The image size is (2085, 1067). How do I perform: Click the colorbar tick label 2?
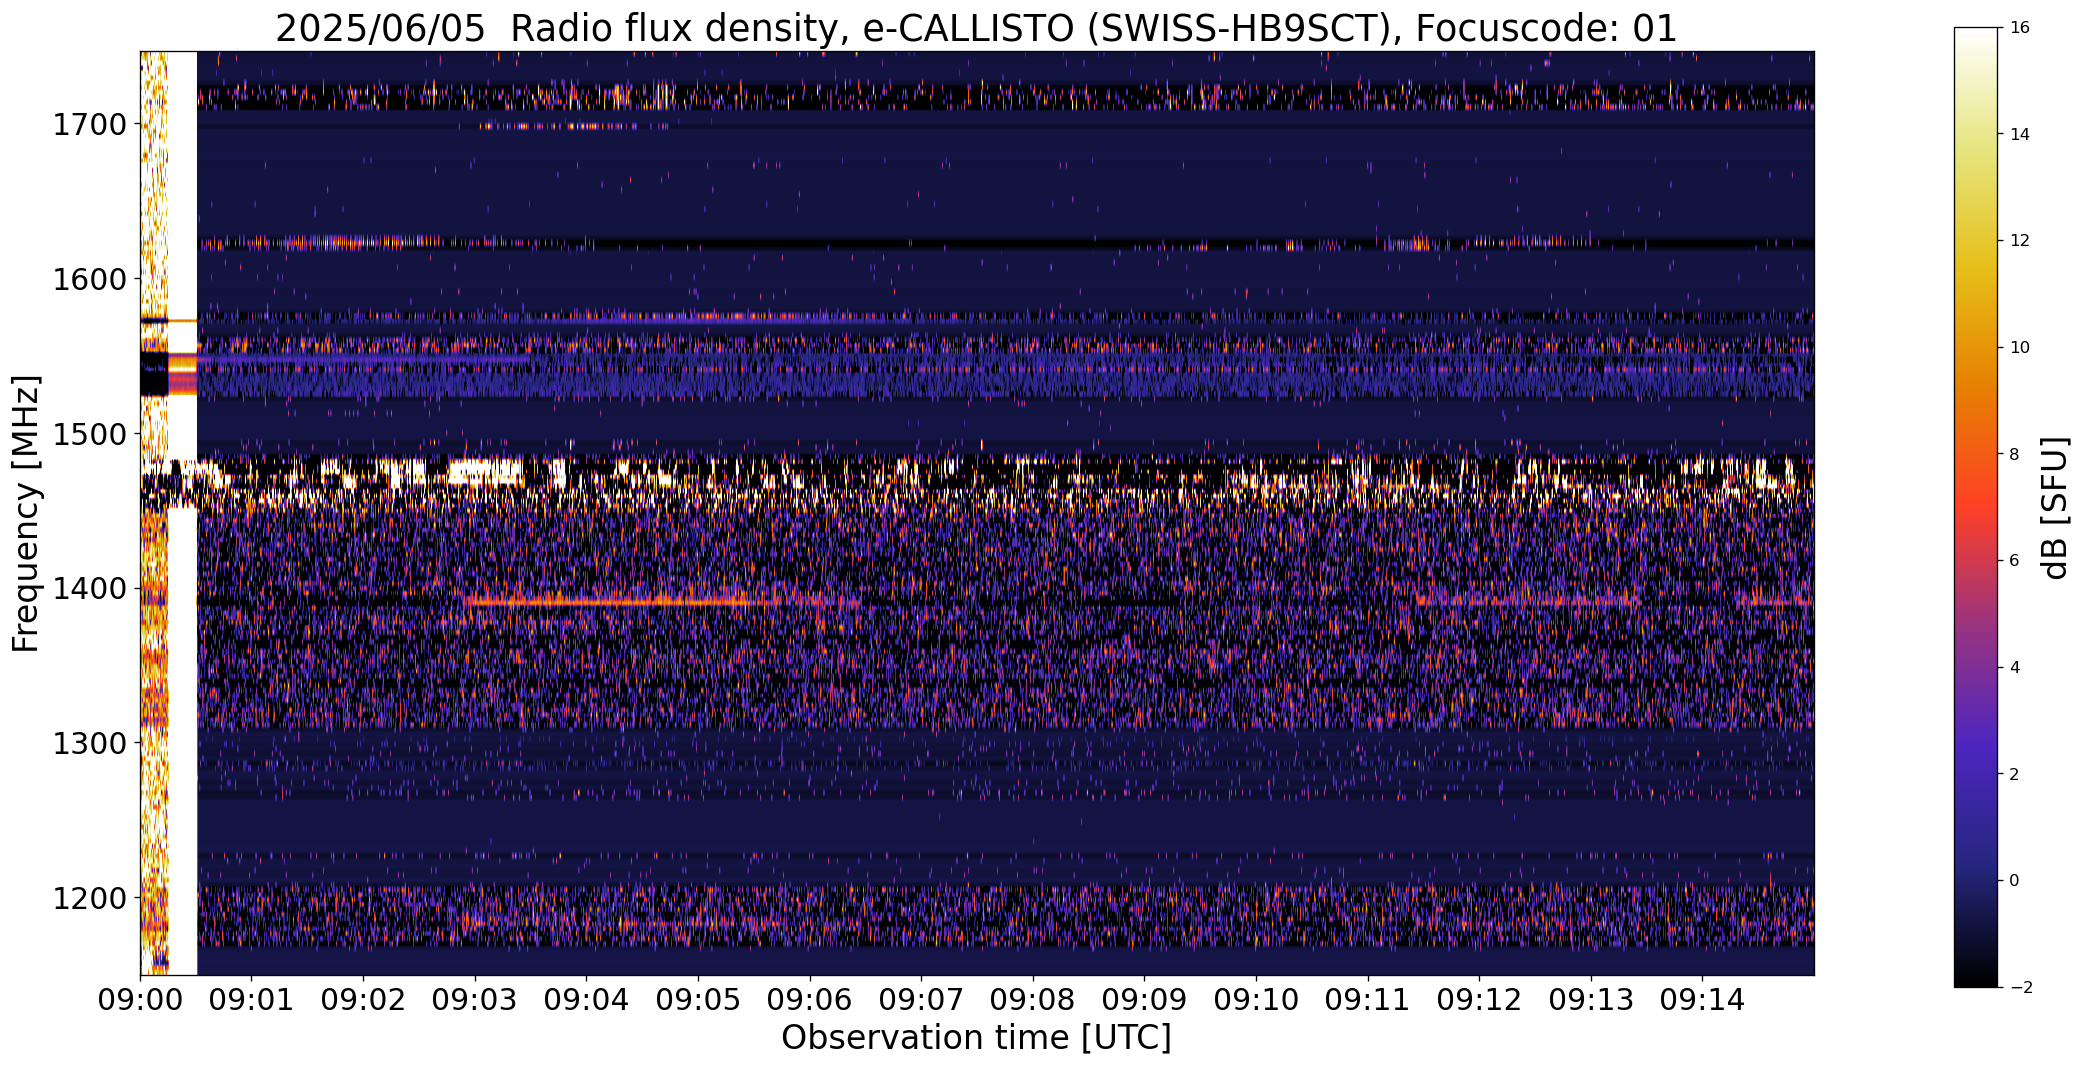2014,774
